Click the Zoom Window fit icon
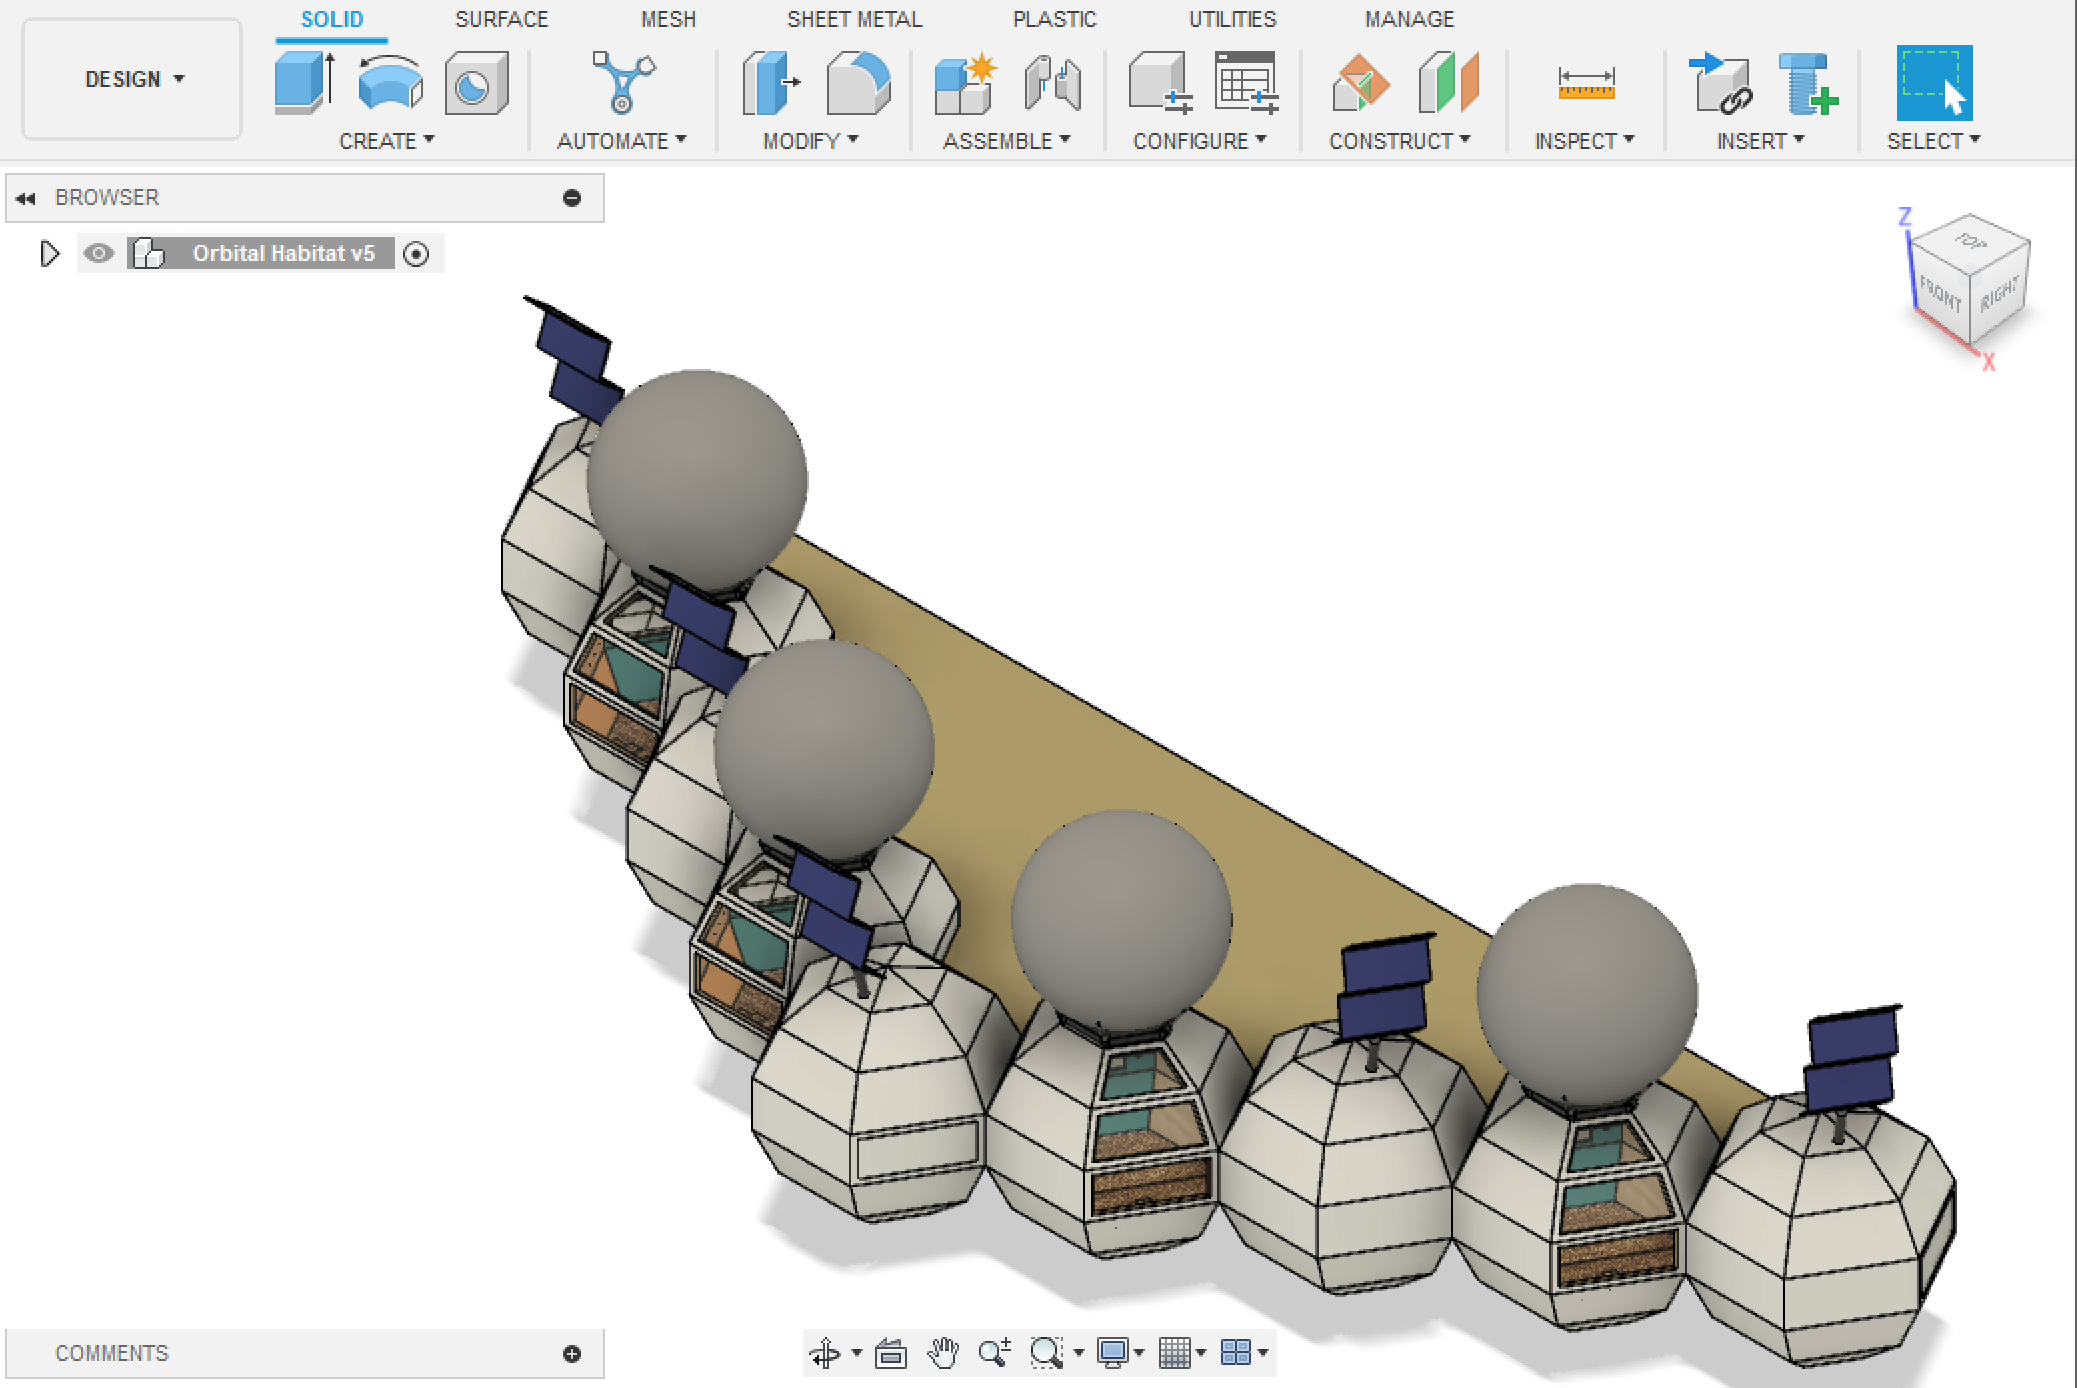The width and height of the screenshot is (2077, 1388). click(1046, 1353)
